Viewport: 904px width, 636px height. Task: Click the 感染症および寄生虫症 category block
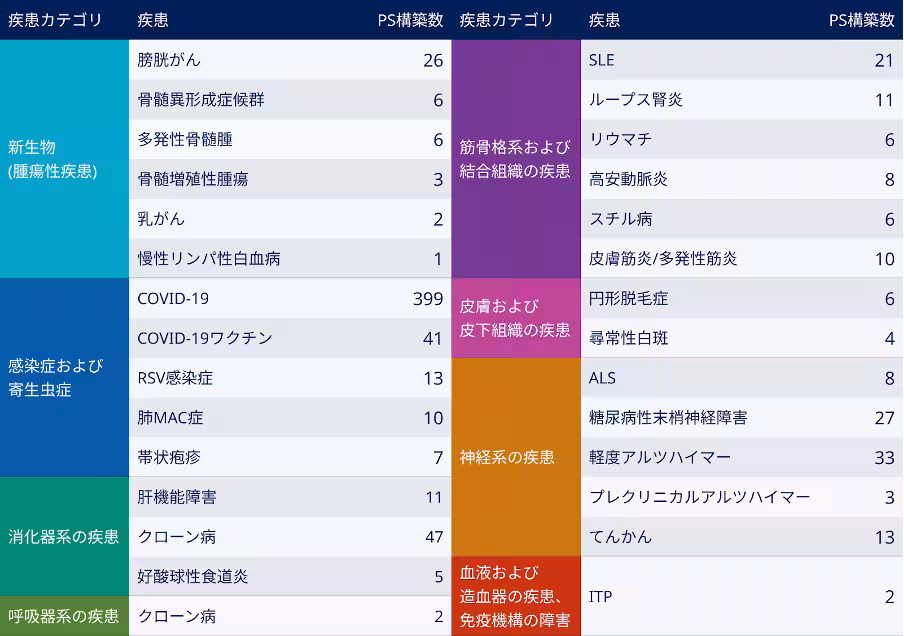pos(64,377)
